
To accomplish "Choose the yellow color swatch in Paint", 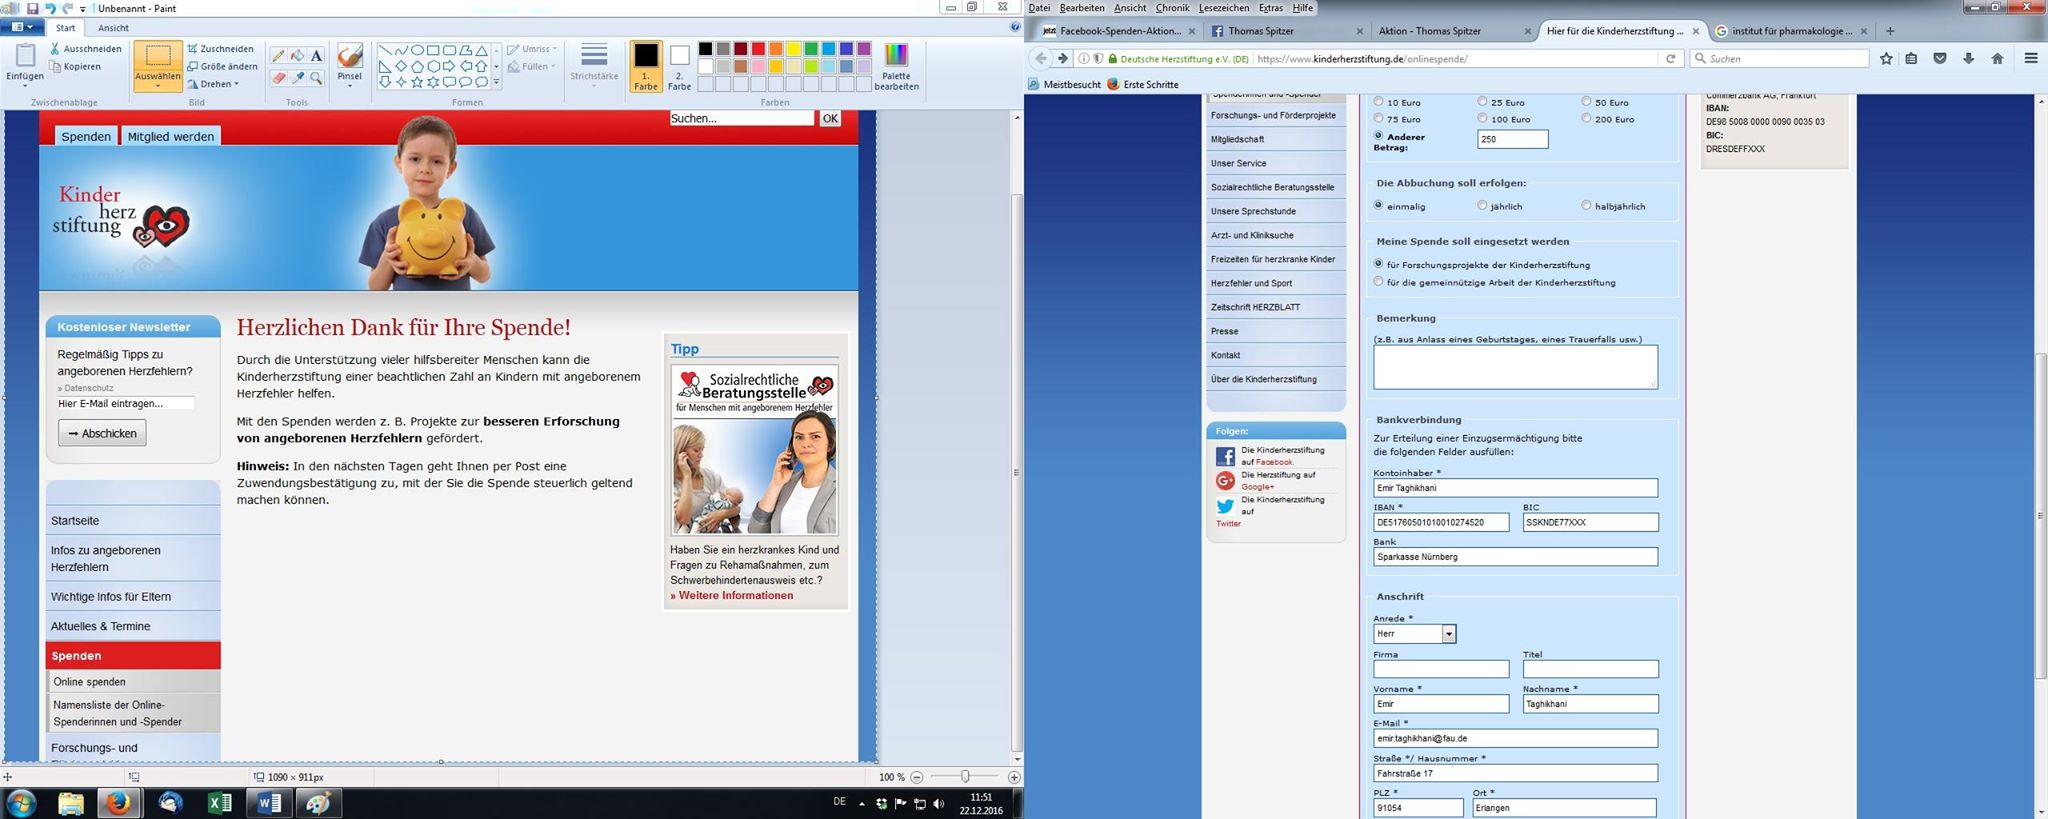I will (793, 49).
